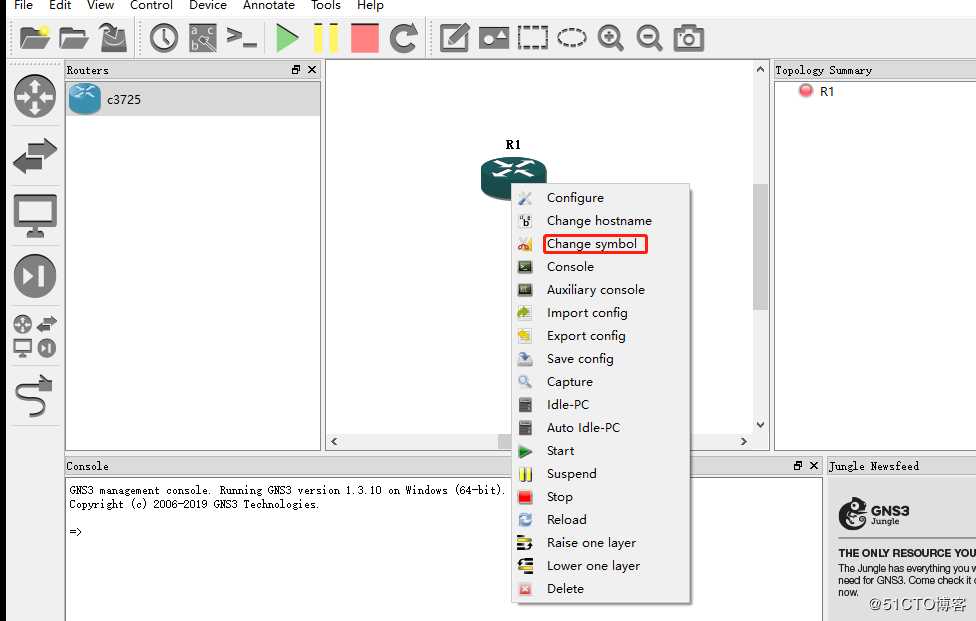
Task: Click the Insert picture toolbar icon
Action: point(494,38)
